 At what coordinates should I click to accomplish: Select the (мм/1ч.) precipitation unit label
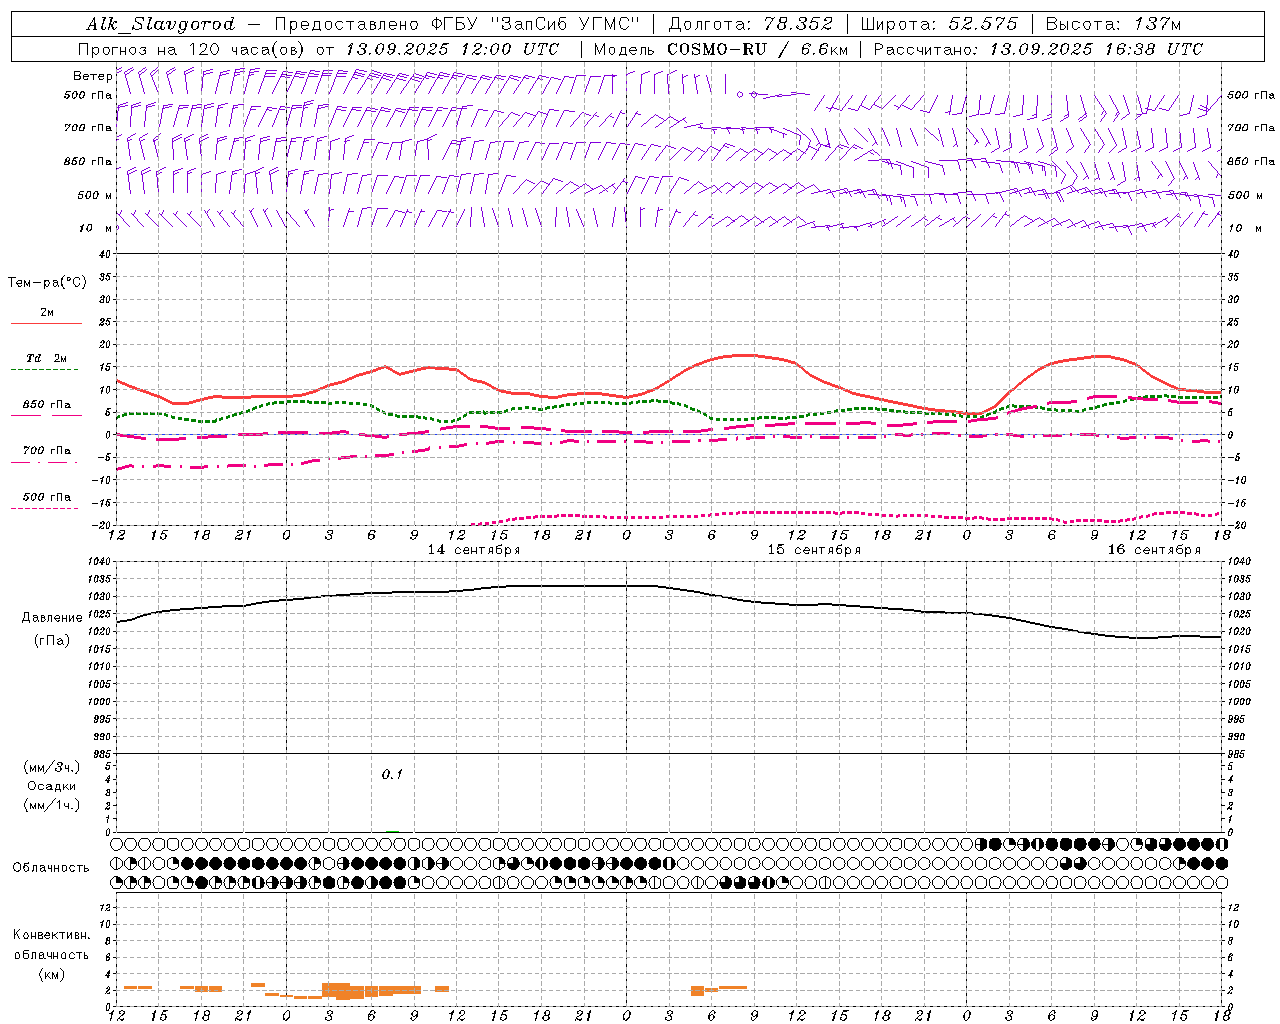[x=51, y=805]
